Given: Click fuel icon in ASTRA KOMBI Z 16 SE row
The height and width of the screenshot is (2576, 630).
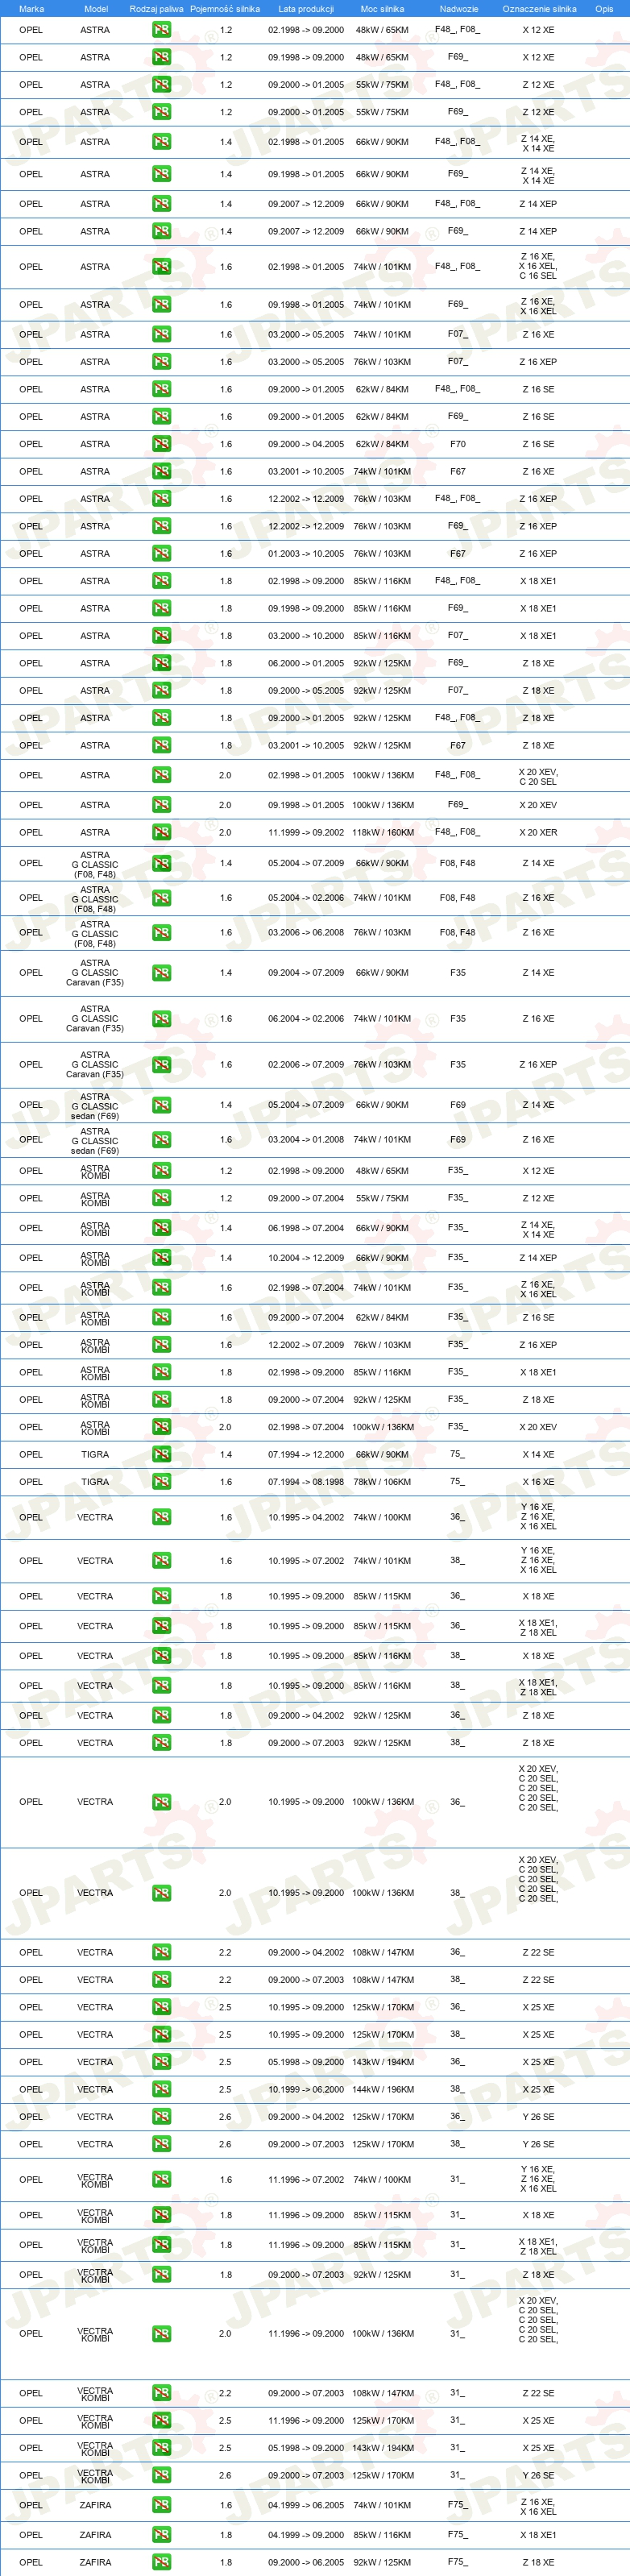Looking at the screenshot, I should (x=161, y=1318).
